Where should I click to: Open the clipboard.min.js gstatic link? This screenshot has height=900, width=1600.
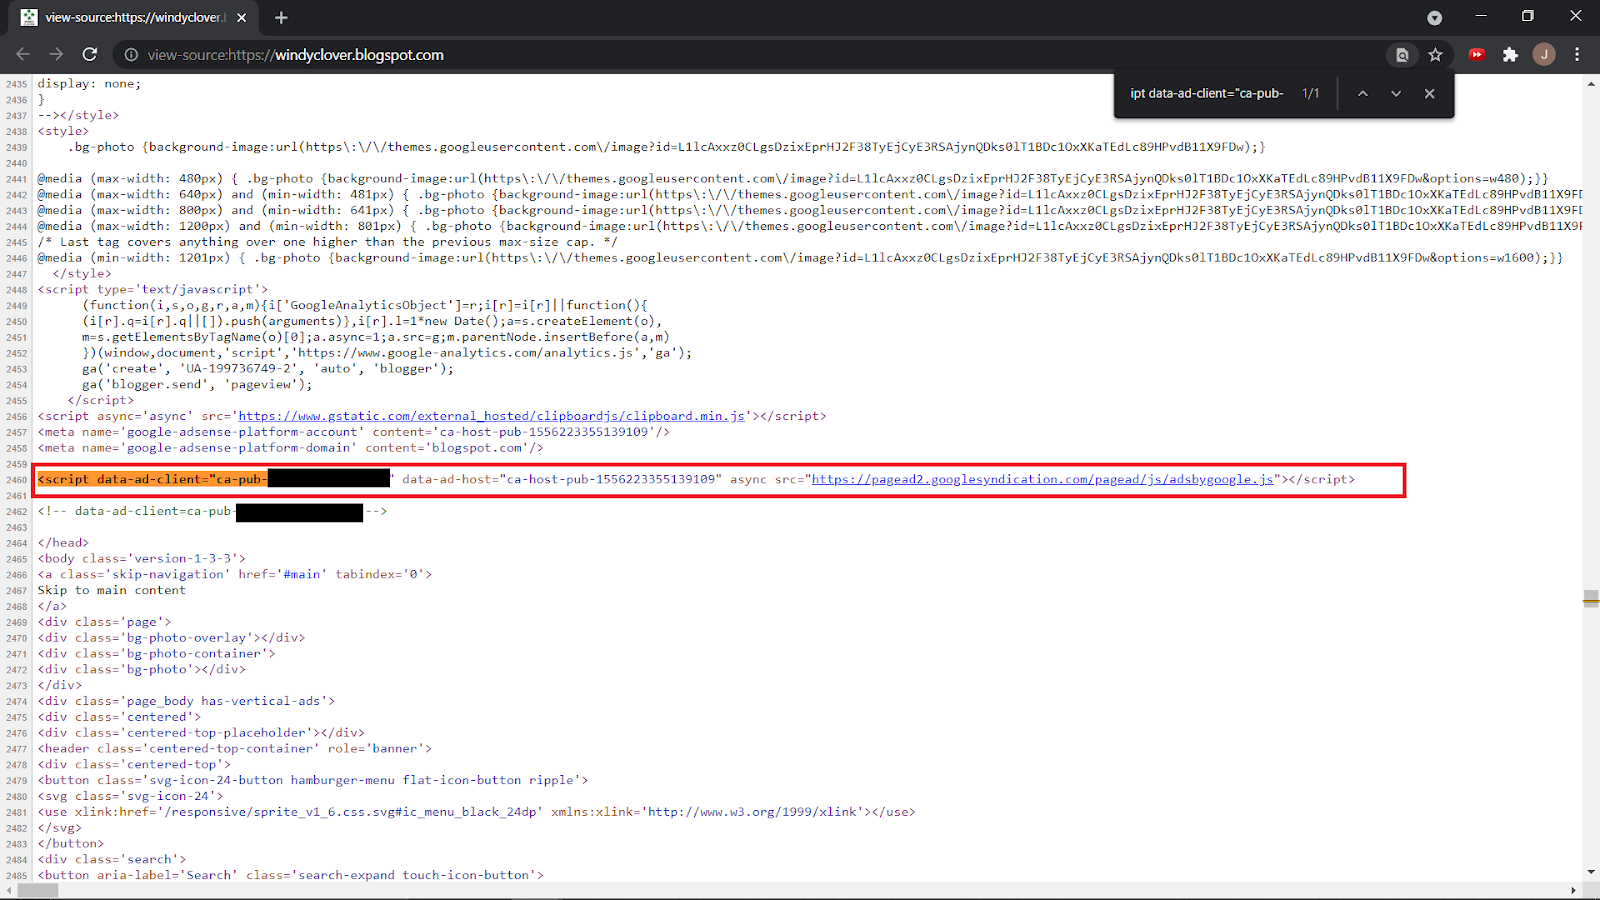pyautogui.click(x=491, y=416)
